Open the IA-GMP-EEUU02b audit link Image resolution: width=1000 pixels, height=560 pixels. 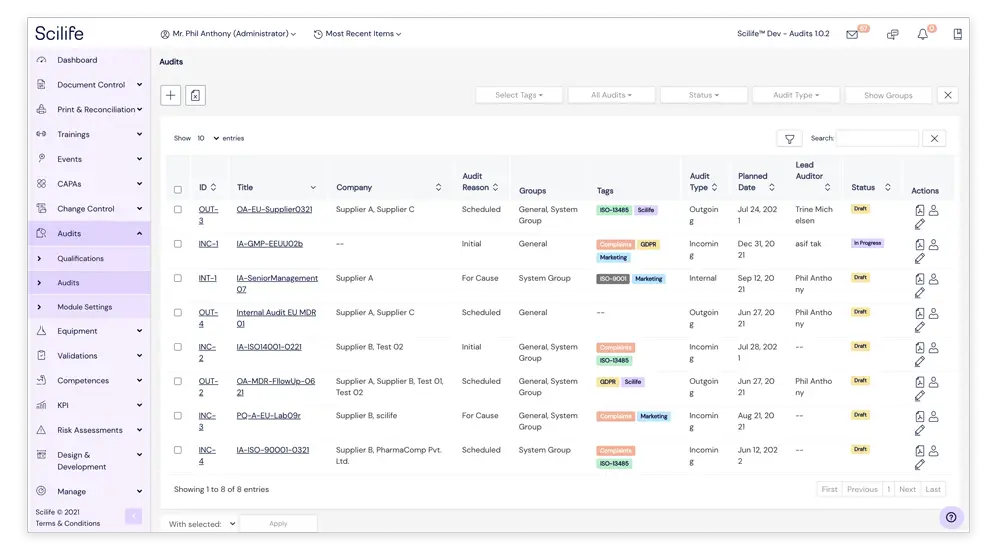coord(269,244)
